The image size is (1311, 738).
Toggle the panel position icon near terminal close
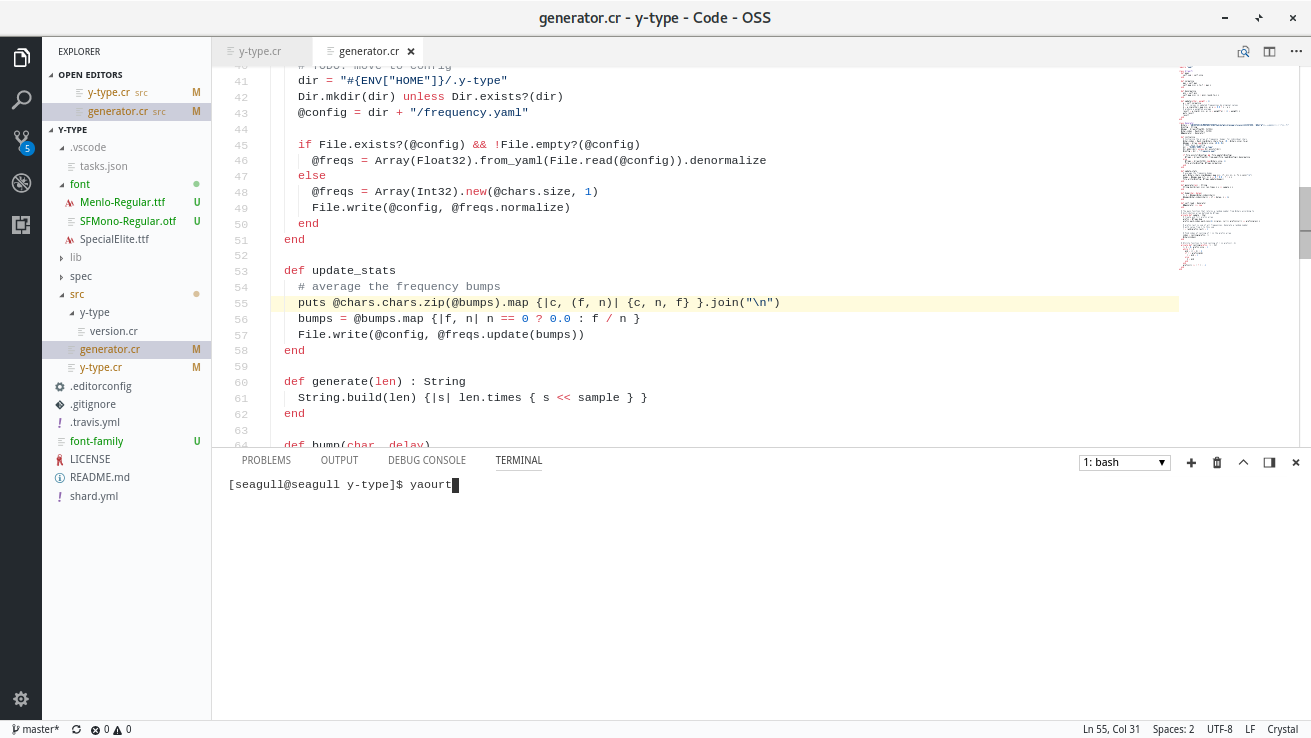(1268, 462)
